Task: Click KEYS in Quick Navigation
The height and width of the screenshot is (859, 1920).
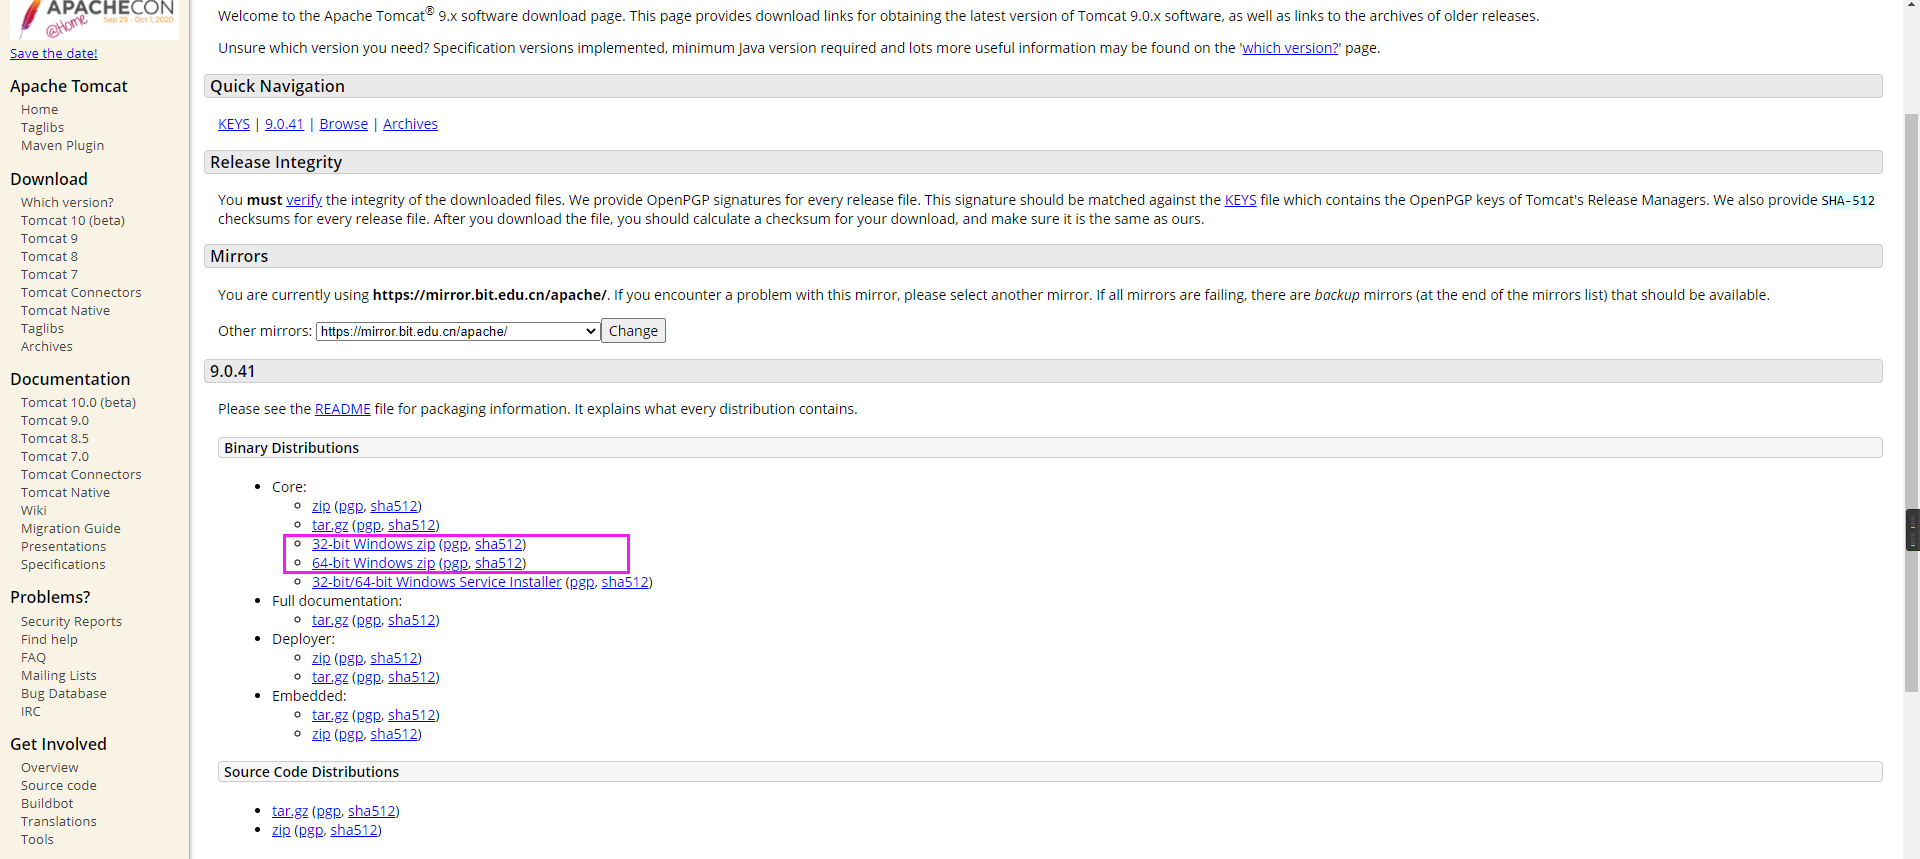Action: tap(234, 124)
